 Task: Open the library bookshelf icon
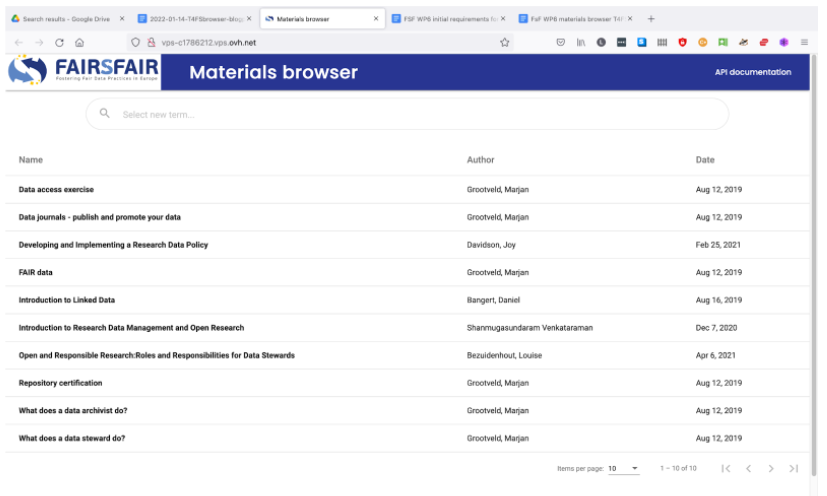(x=581, y=42)
